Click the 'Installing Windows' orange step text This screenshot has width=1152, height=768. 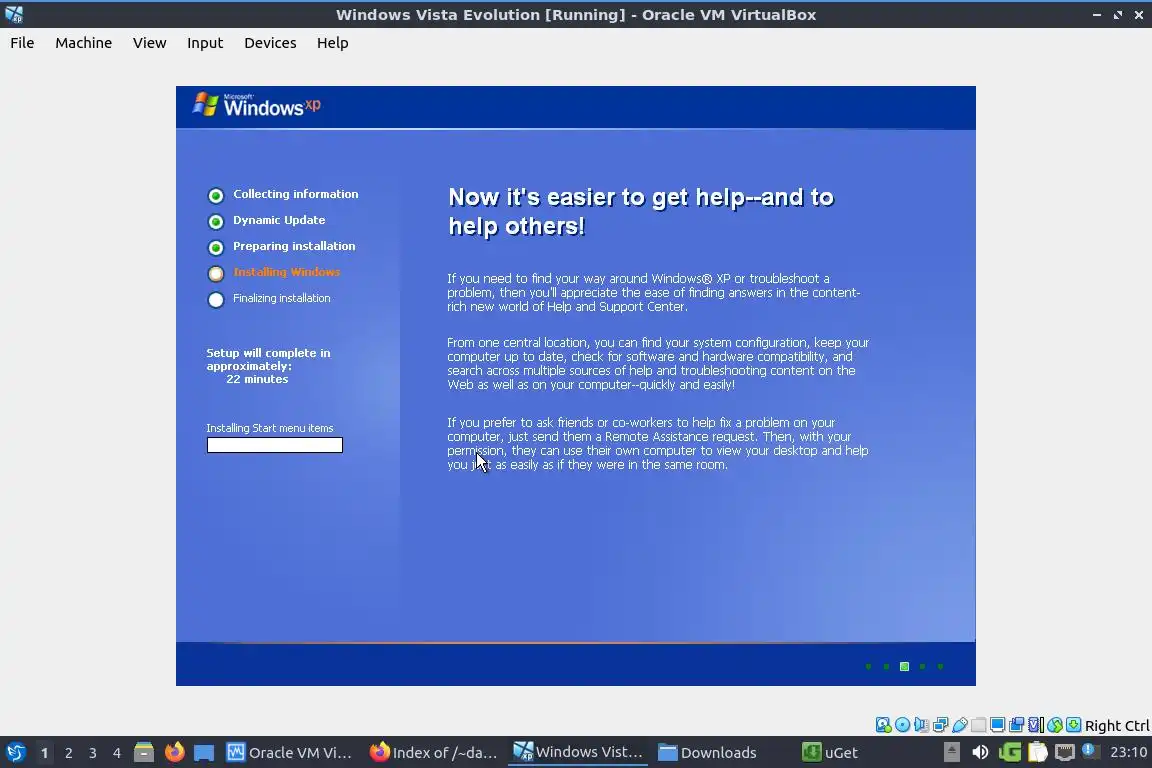(x=287, y=272)
